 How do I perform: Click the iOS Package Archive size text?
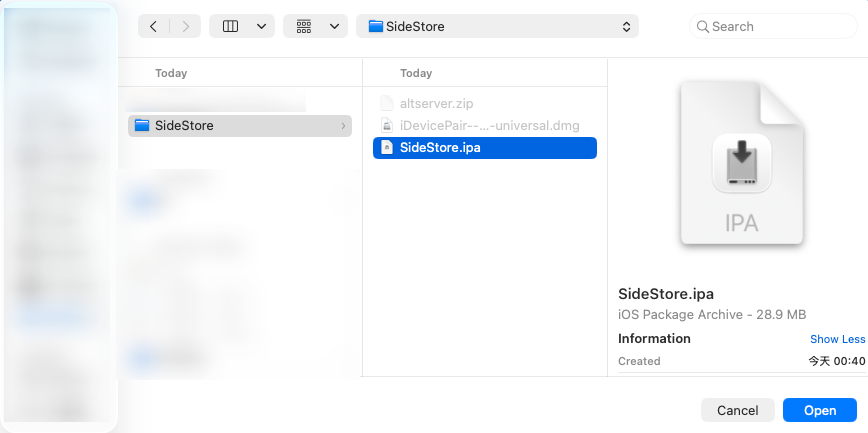(712, 315)
